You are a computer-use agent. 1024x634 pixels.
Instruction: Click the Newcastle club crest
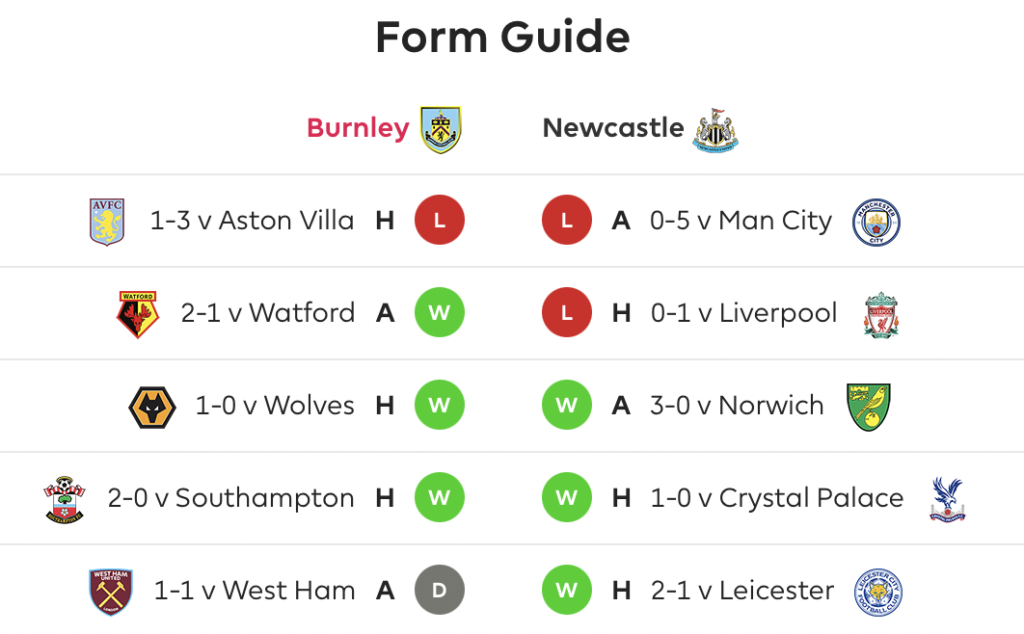[716, 130]
